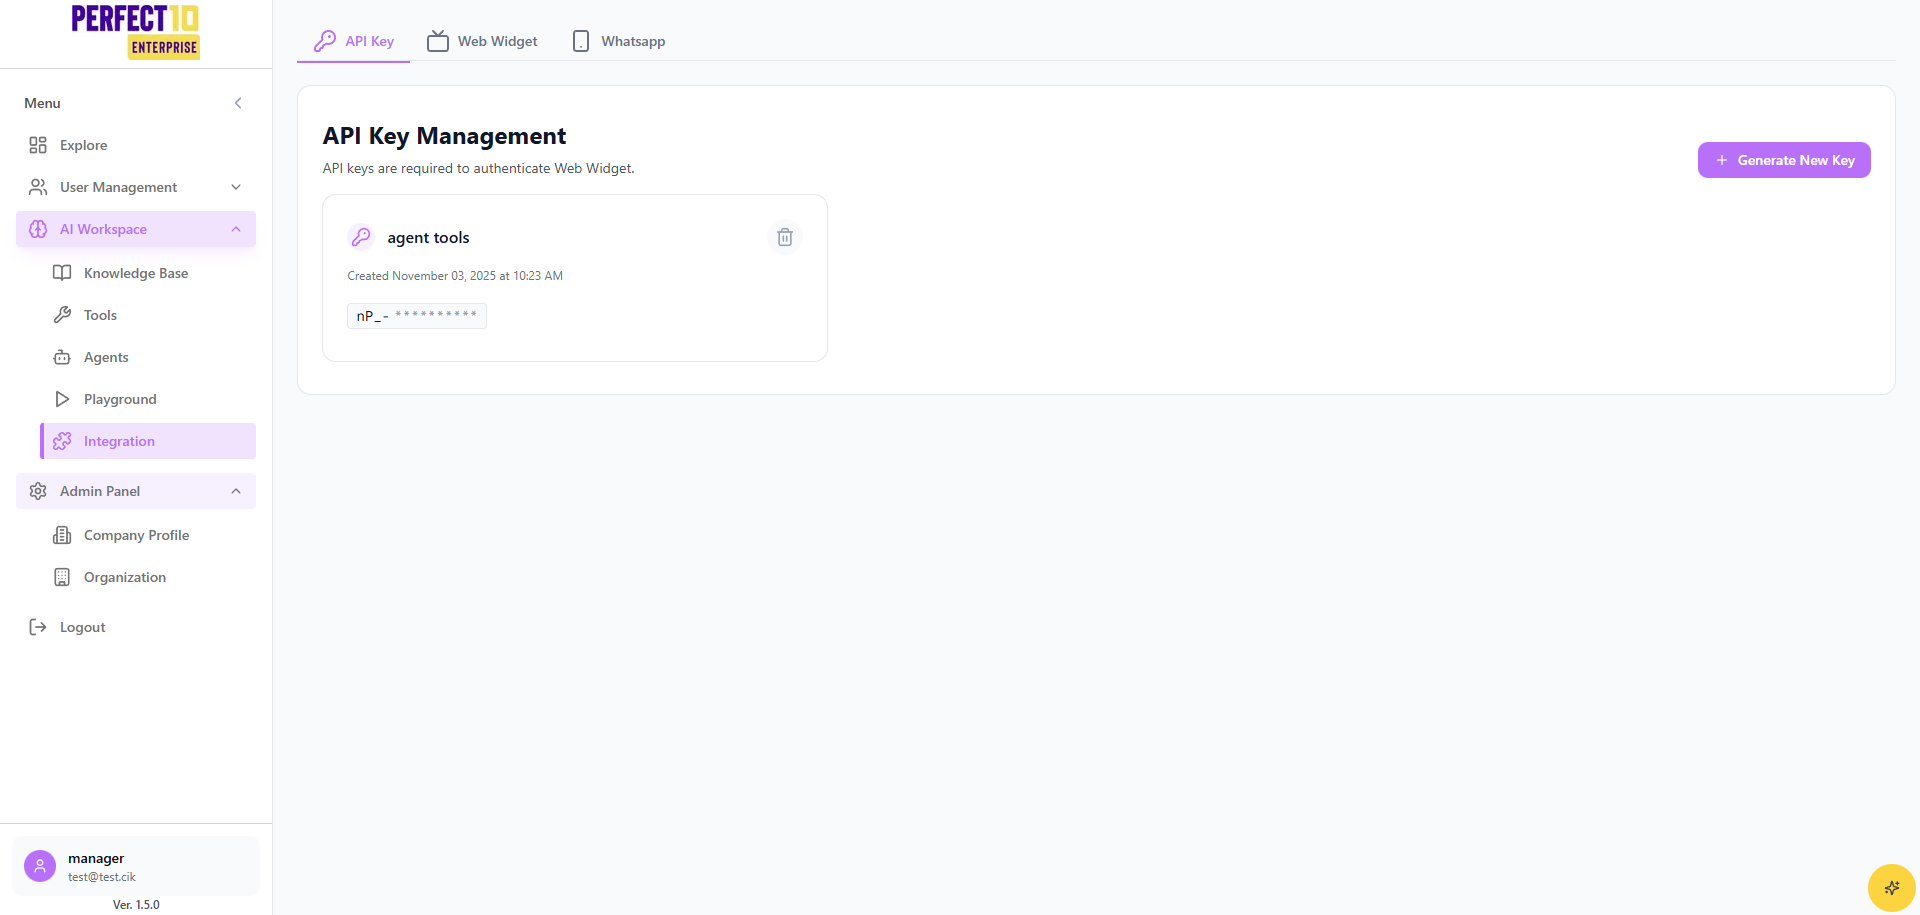
Task: Open the Organization page
Action: coord(148,577)
